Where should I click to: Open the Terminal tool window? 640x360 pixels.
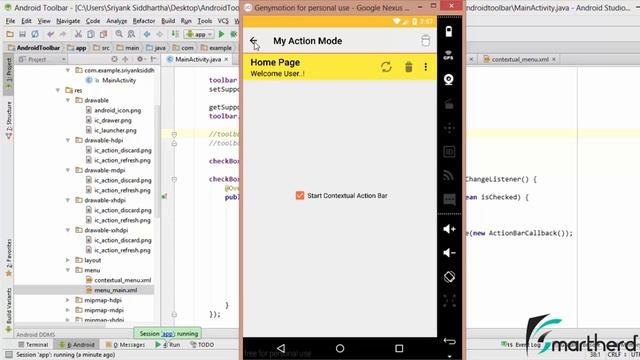[x=33, y=345]
